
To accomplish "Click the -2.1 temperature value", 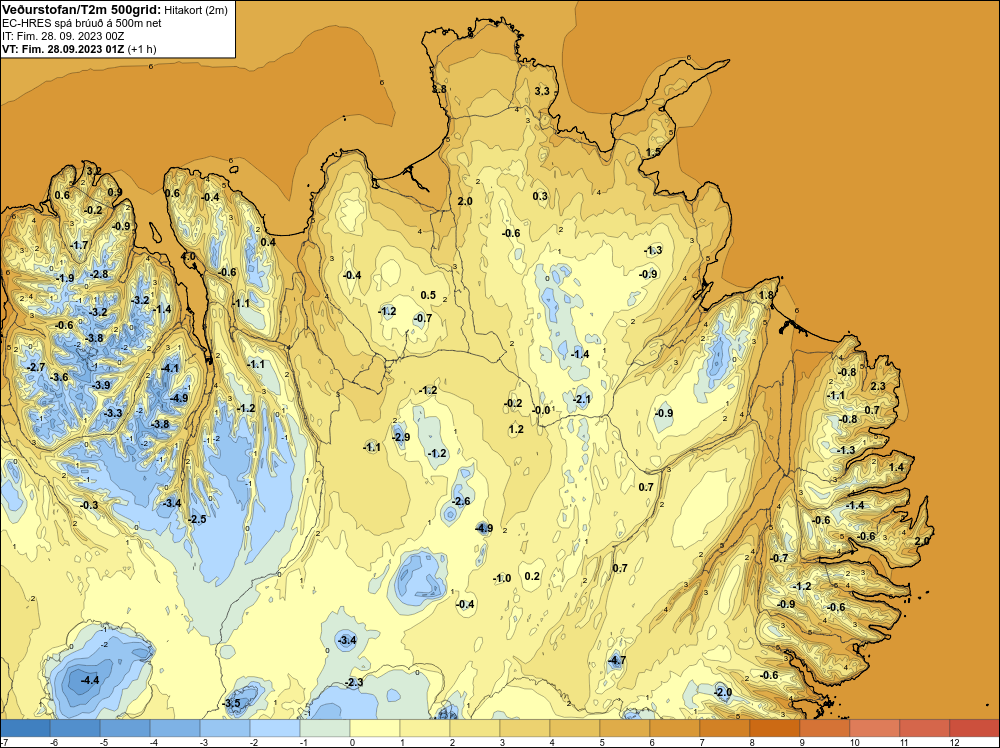I will click(582, 400).
